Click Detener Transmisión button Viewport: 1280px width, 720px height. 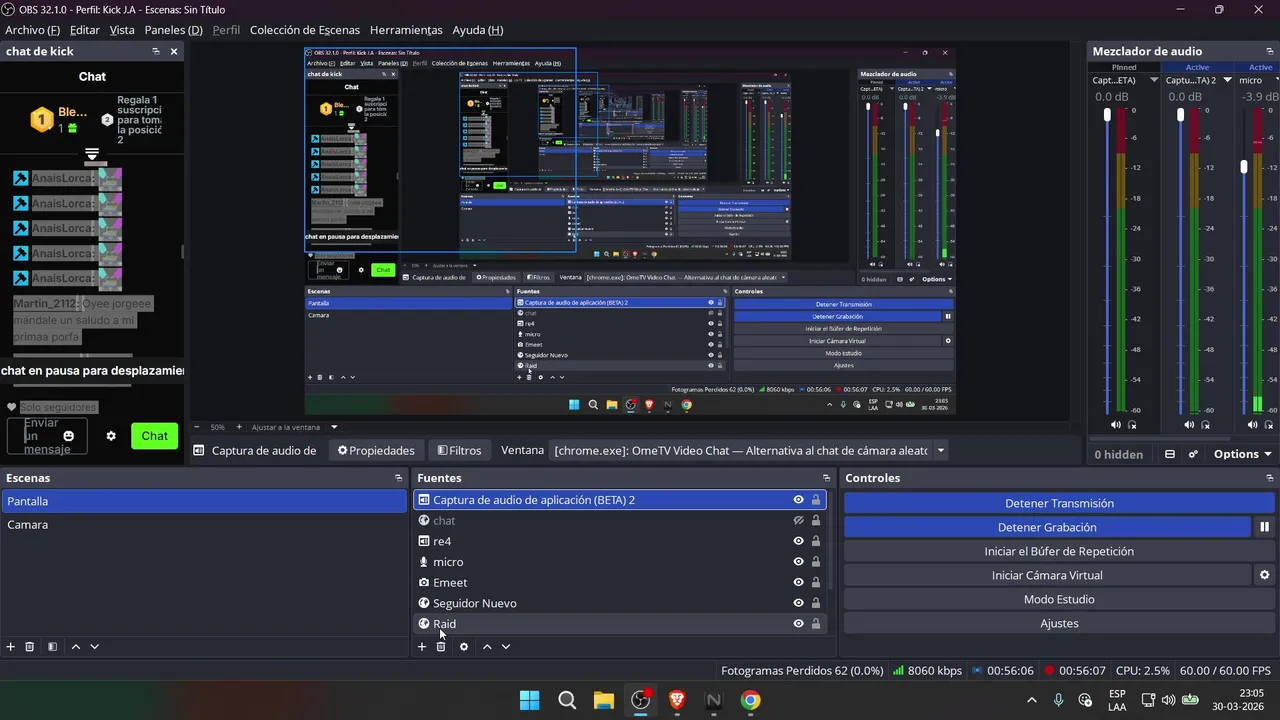click(x=1059, y=503)
